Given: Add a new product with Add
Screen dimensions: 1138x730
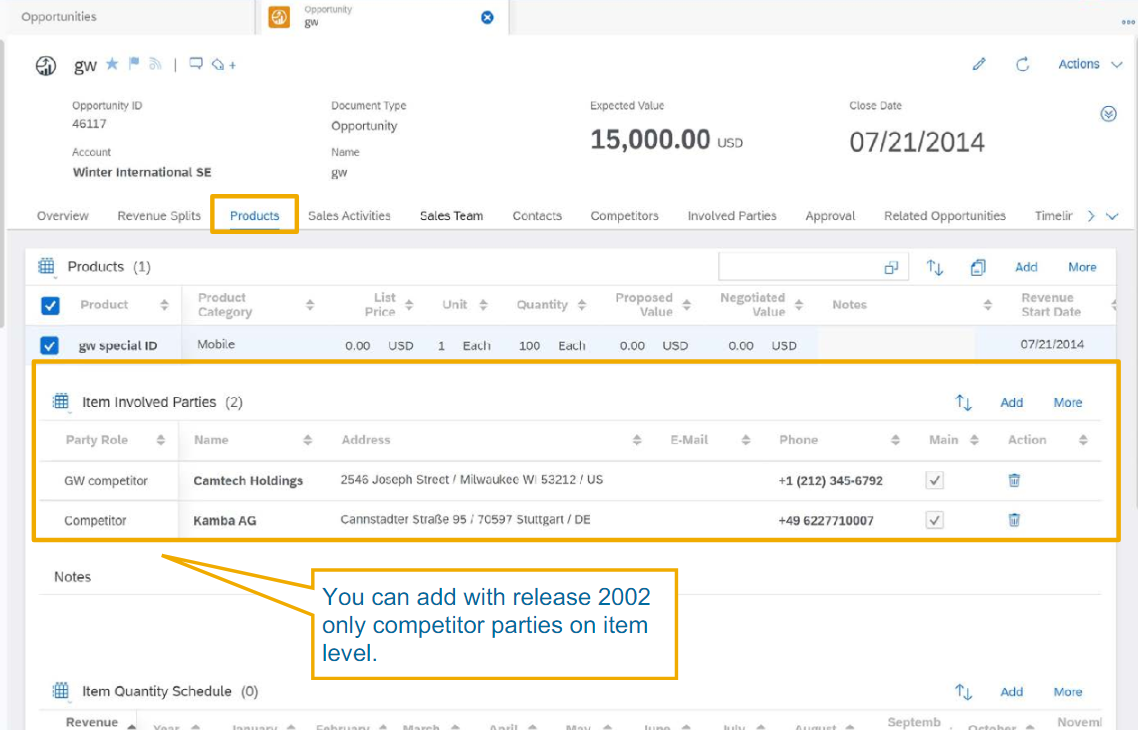Looking at the screenshot, I should 1026,267.
